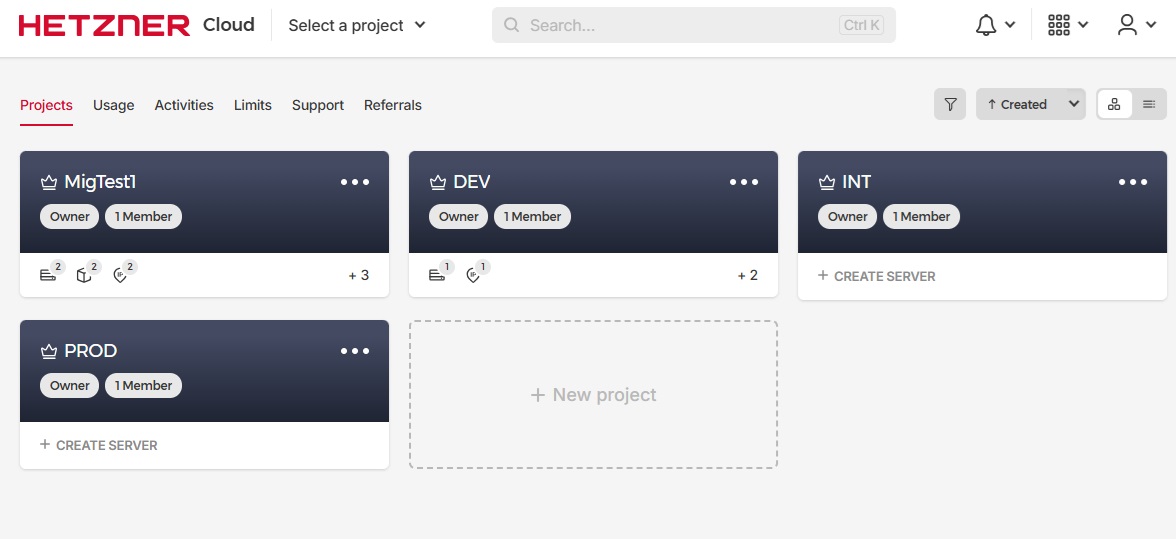Click the Ctrl K shortcut hint
1176x539 pixels.
point(861,25)
